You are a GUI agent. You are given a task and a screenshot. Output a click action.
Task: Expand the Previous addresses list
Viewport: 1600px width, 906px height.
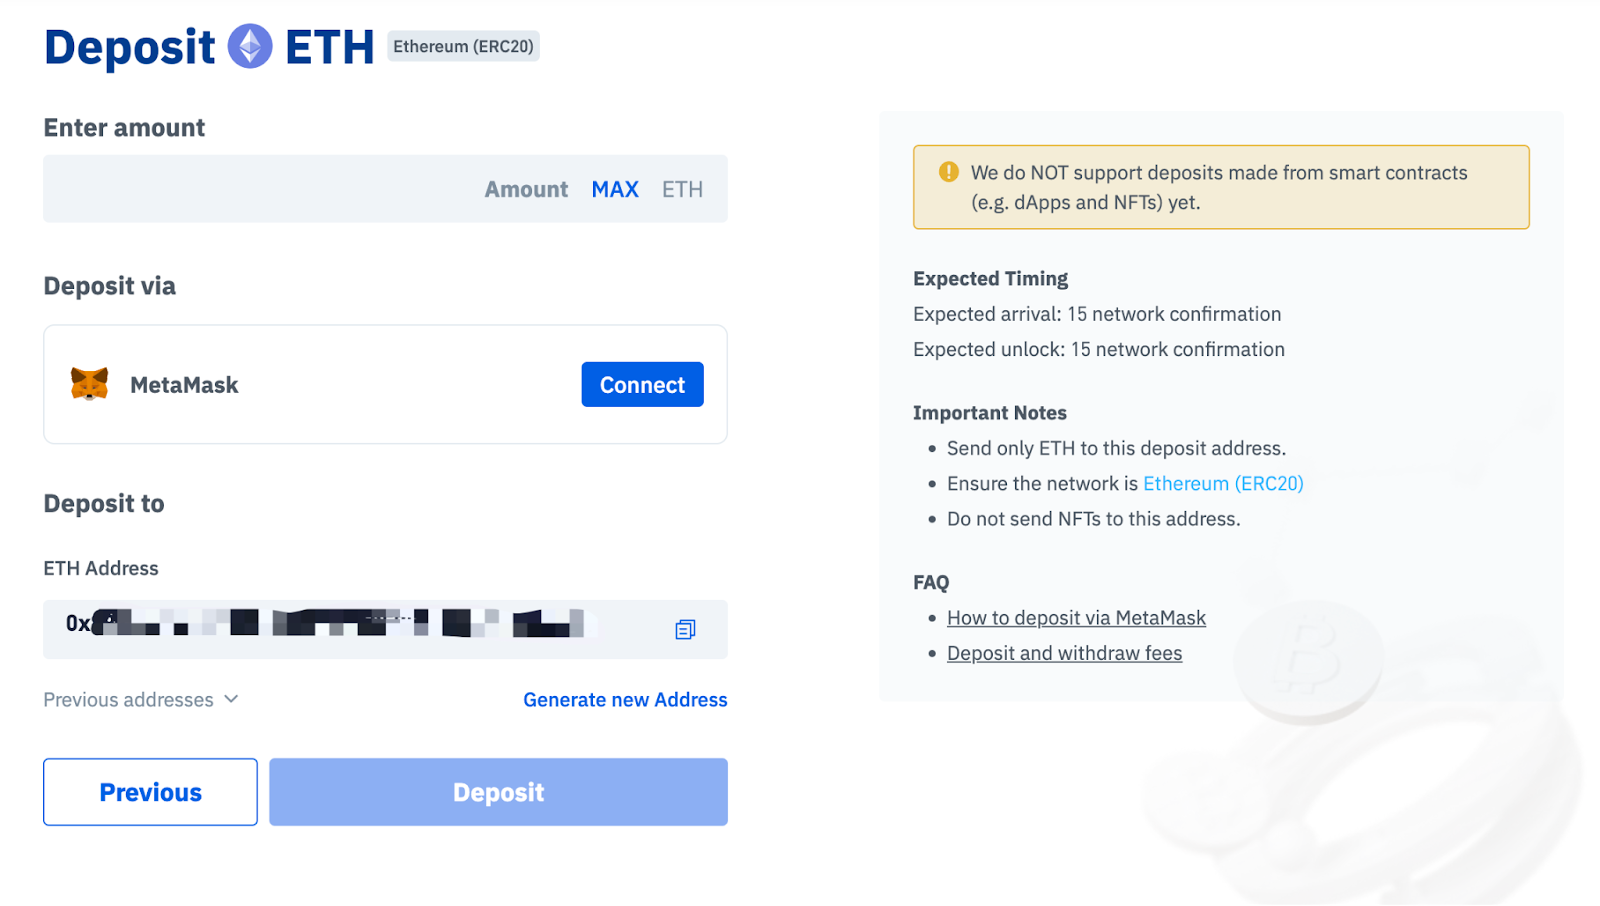141,699
